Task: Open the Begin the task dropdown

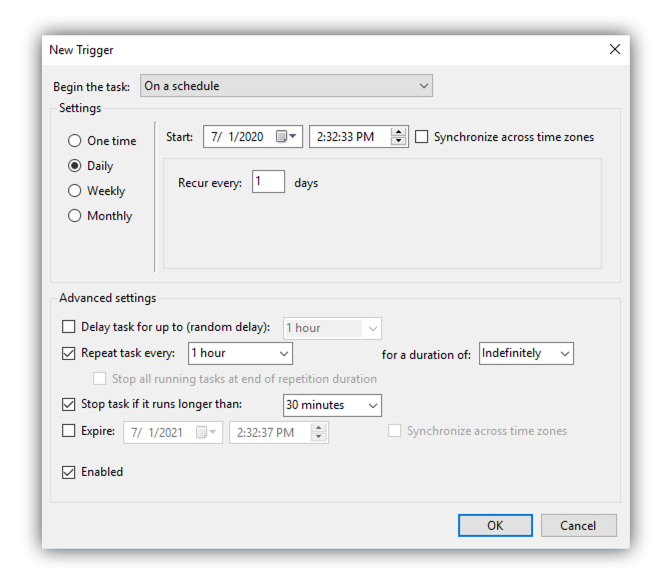Action: [x=286, y=86]
